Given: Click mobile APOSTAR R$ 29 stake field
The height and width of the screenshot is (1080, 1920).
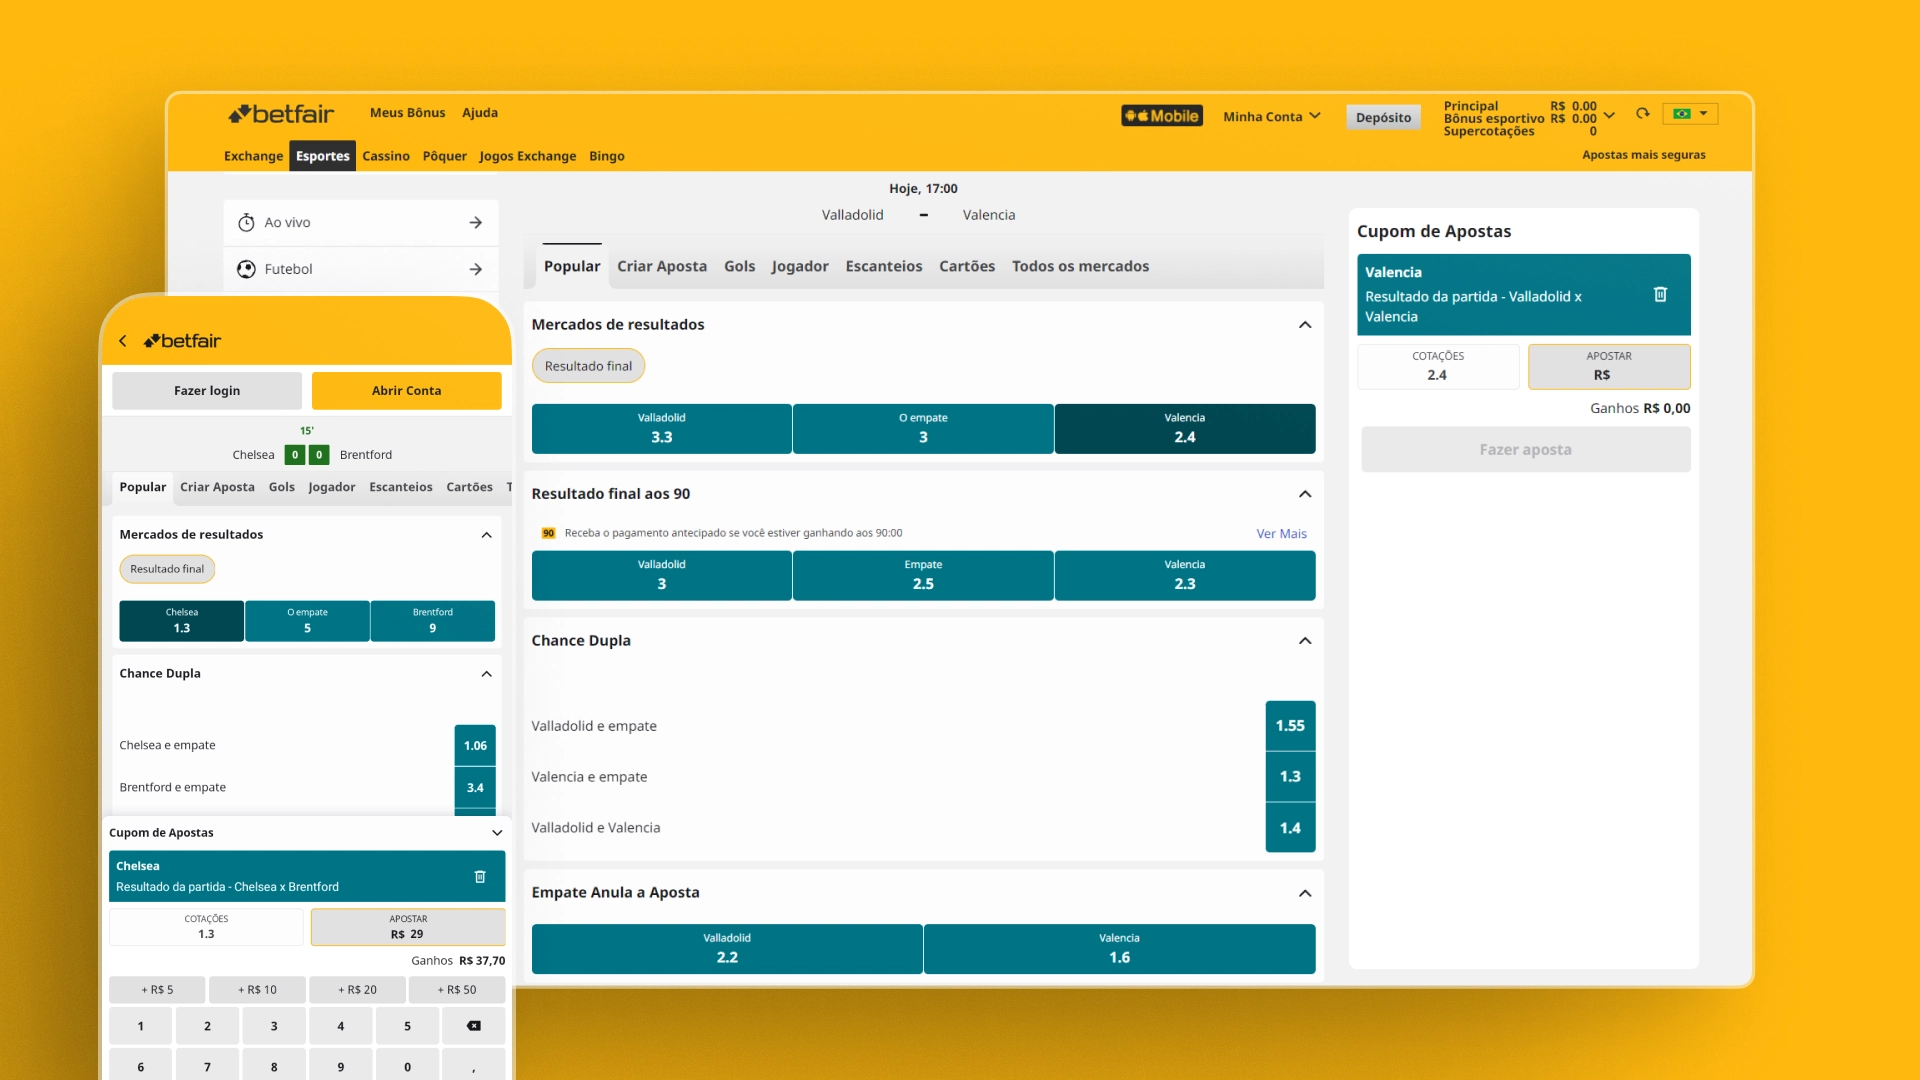Looking at the screenshot, I should tap(408, 927).
